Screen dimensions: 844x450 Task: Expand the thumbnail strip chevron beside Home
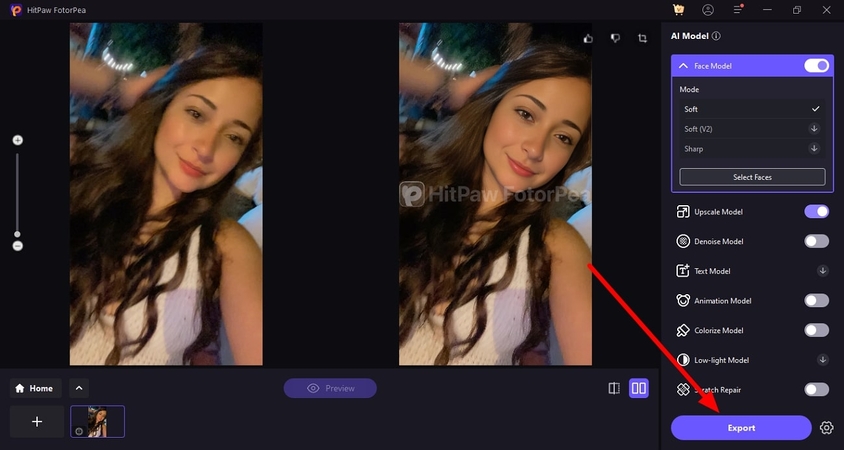(x=79, y=388)
